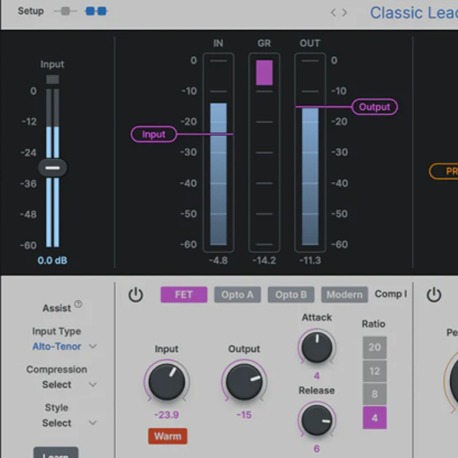Click the Learn button
This screenshot has height=458, width=458.
point(56,453)
